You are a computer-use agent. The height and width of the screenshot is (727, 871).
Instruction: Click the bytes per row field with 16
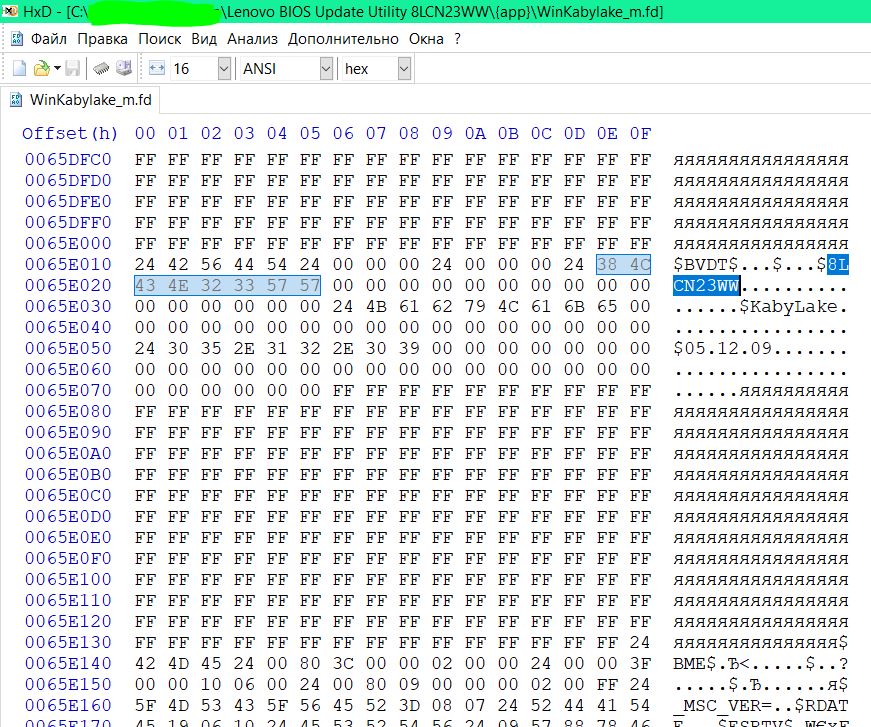[194, 69]
